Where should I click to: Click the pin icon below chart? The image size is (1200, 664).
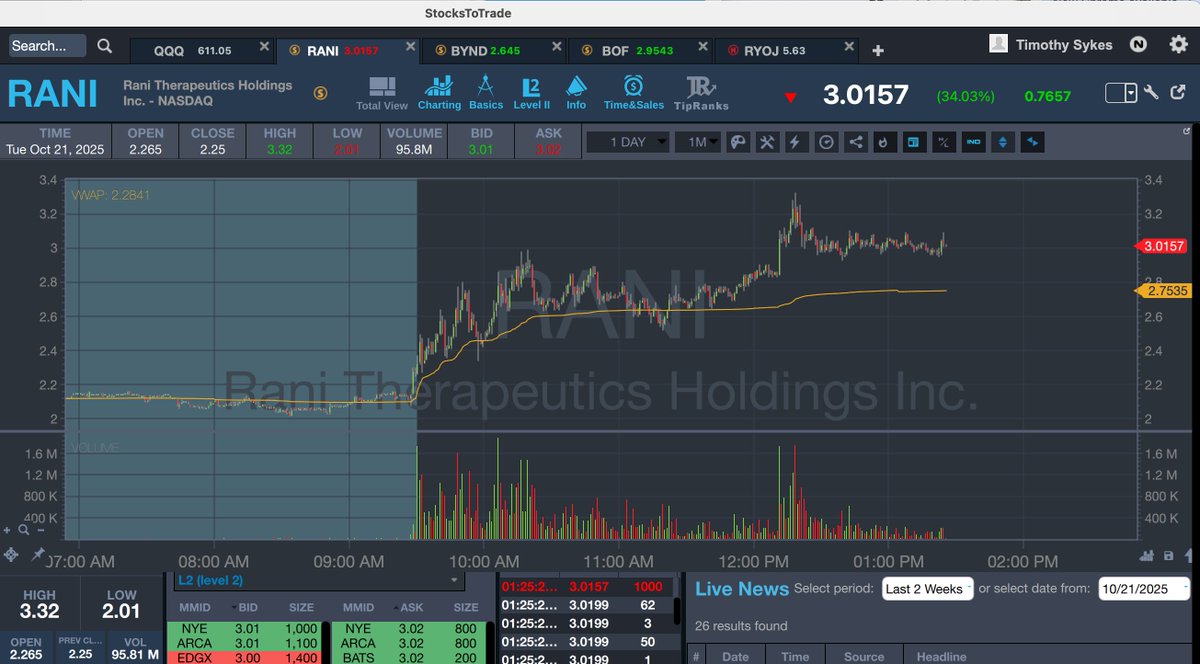pos(38,554)
